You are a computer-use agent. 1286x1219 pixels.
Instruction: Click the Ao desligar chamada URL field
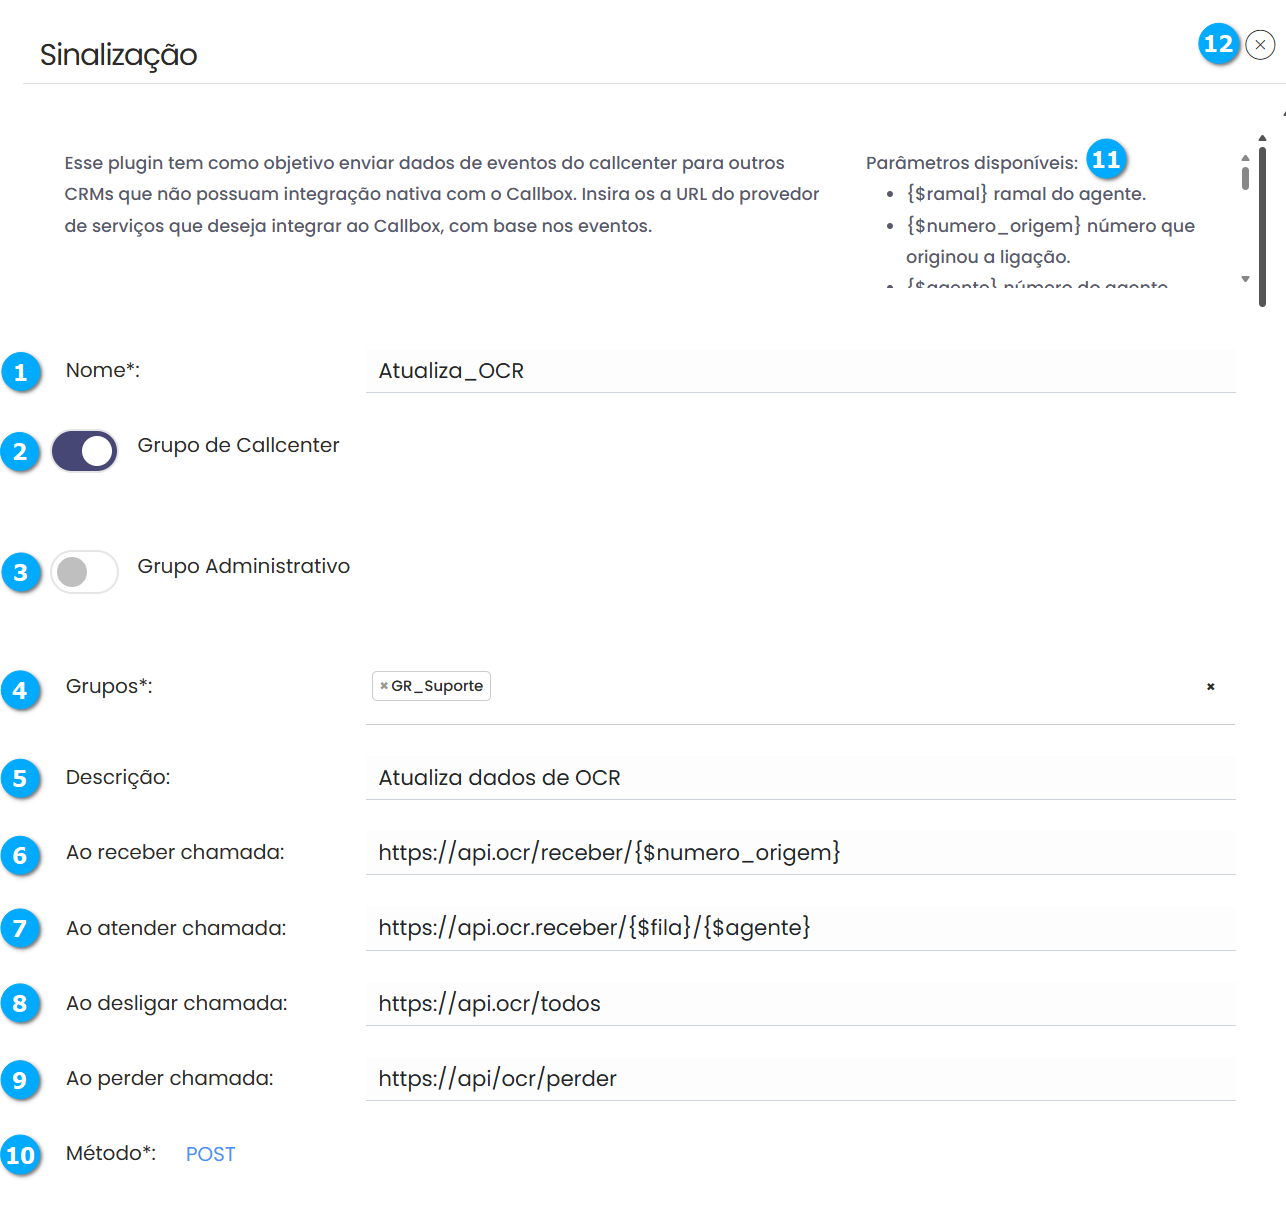pyautogui.click(x=800, y=1004)
